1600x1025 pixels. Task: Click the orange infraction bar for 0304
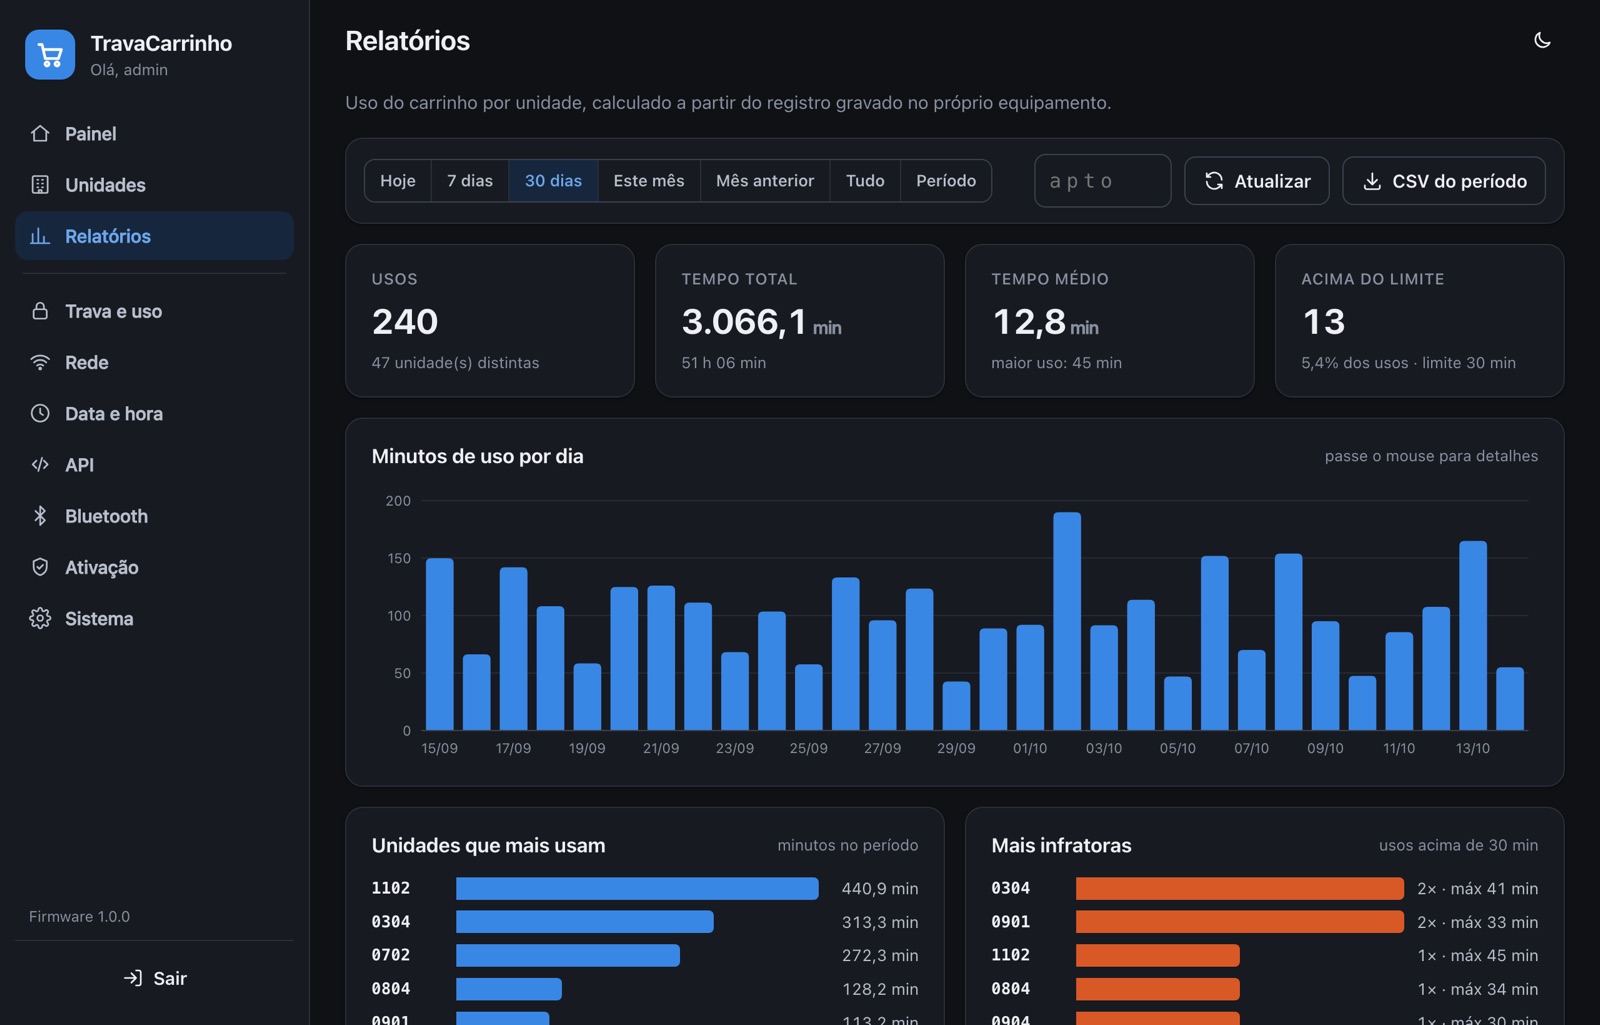pyautogui.click(x=1240, y=888)
